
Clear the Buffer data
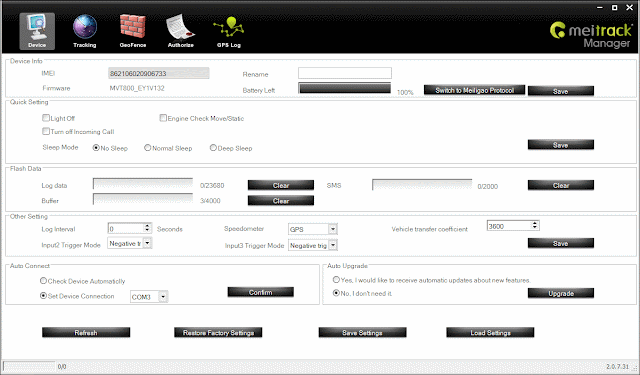coord(281,201)
